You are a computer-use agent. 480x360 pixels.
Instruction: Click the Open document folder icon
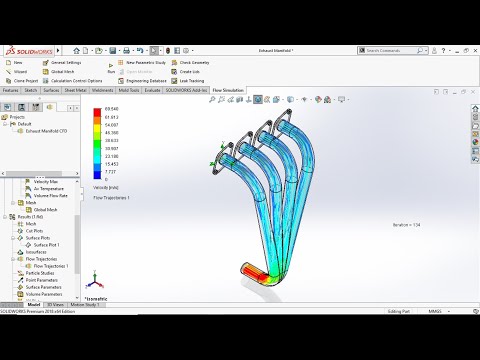pos(98,51)
